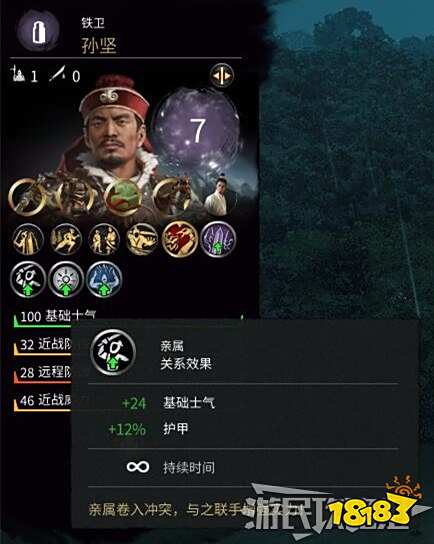
Task: Click the grey compass buff icon
Action: [66, 280]
